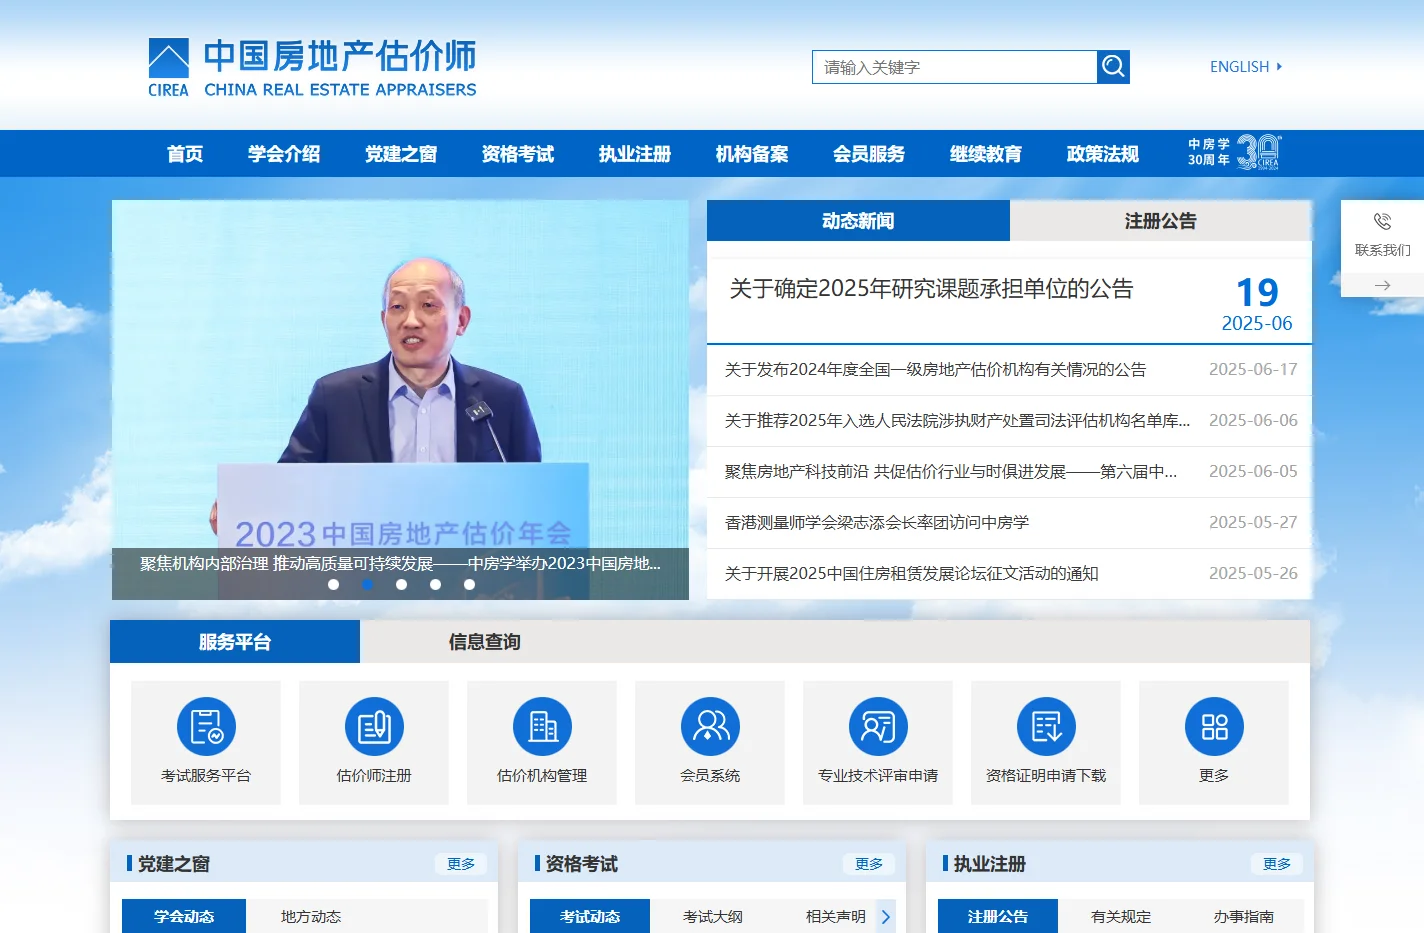
Task: Click 更多 in 执业注册 section
Action: click(1277, 864)
